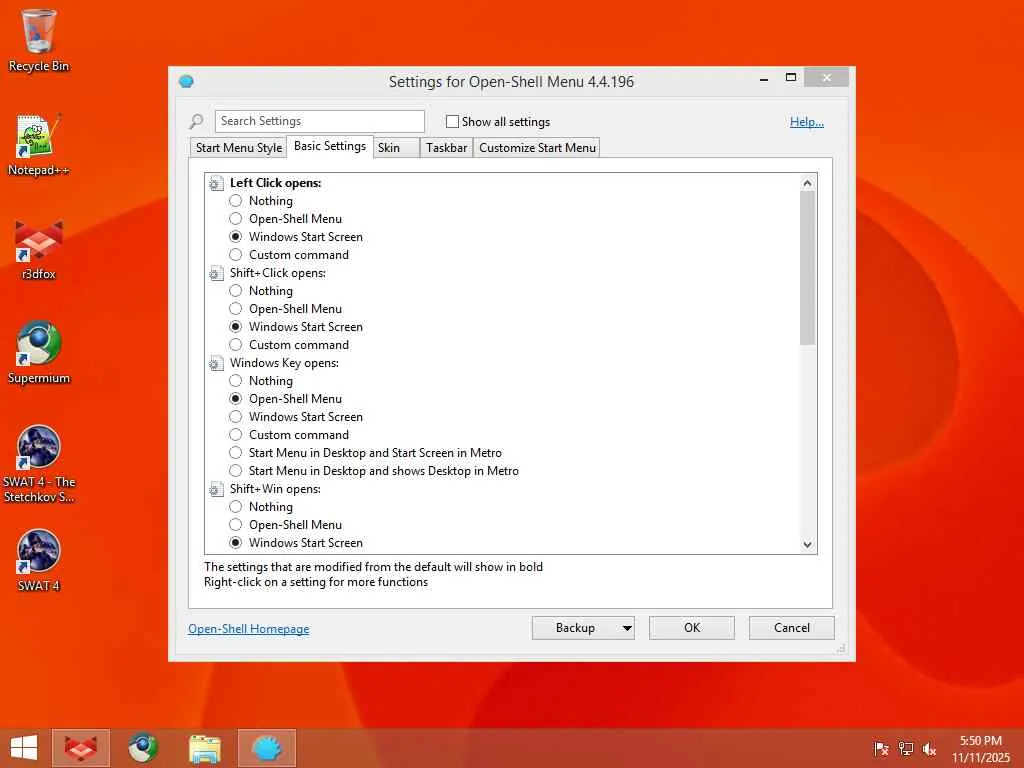Select Nothing under Left Click opens

[x=236, y=200]
